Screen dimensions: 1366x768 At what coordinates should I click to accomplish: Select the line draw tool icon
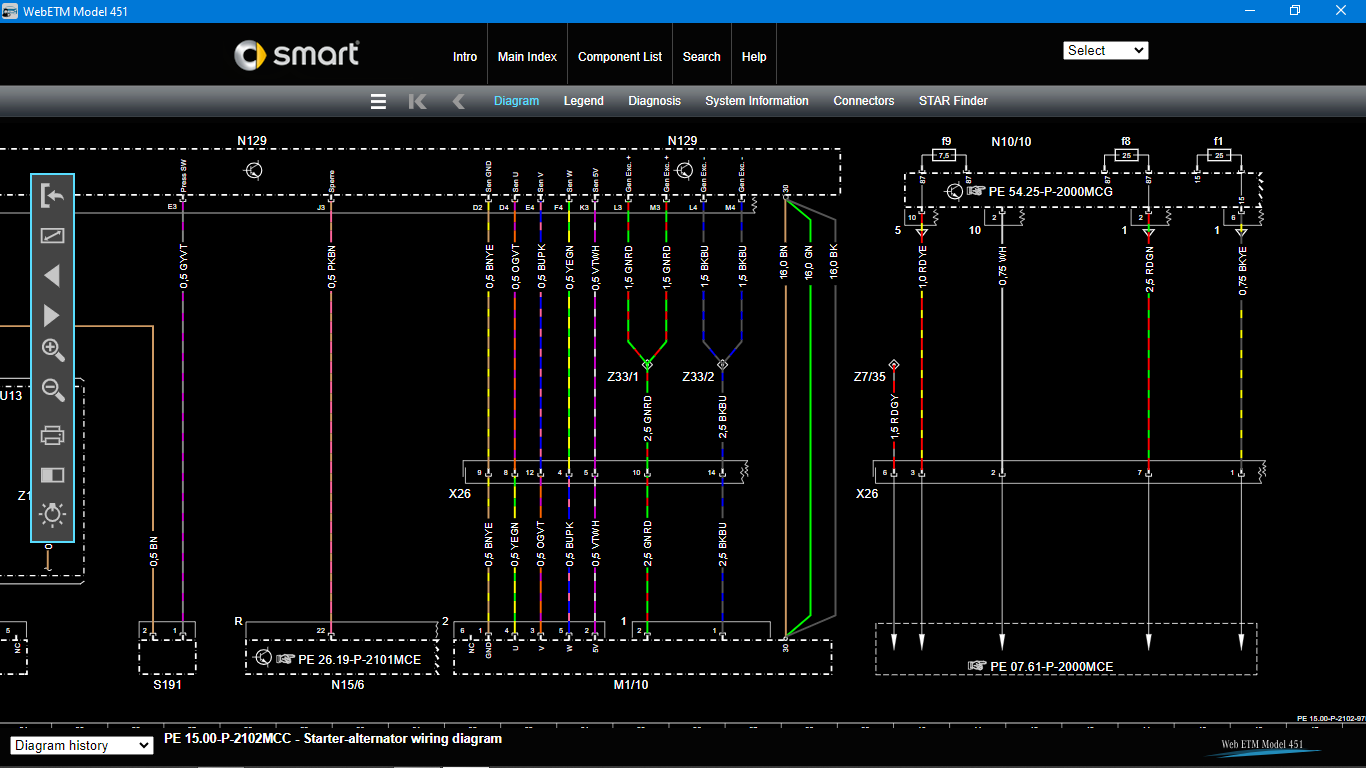[x=52, y=236]
